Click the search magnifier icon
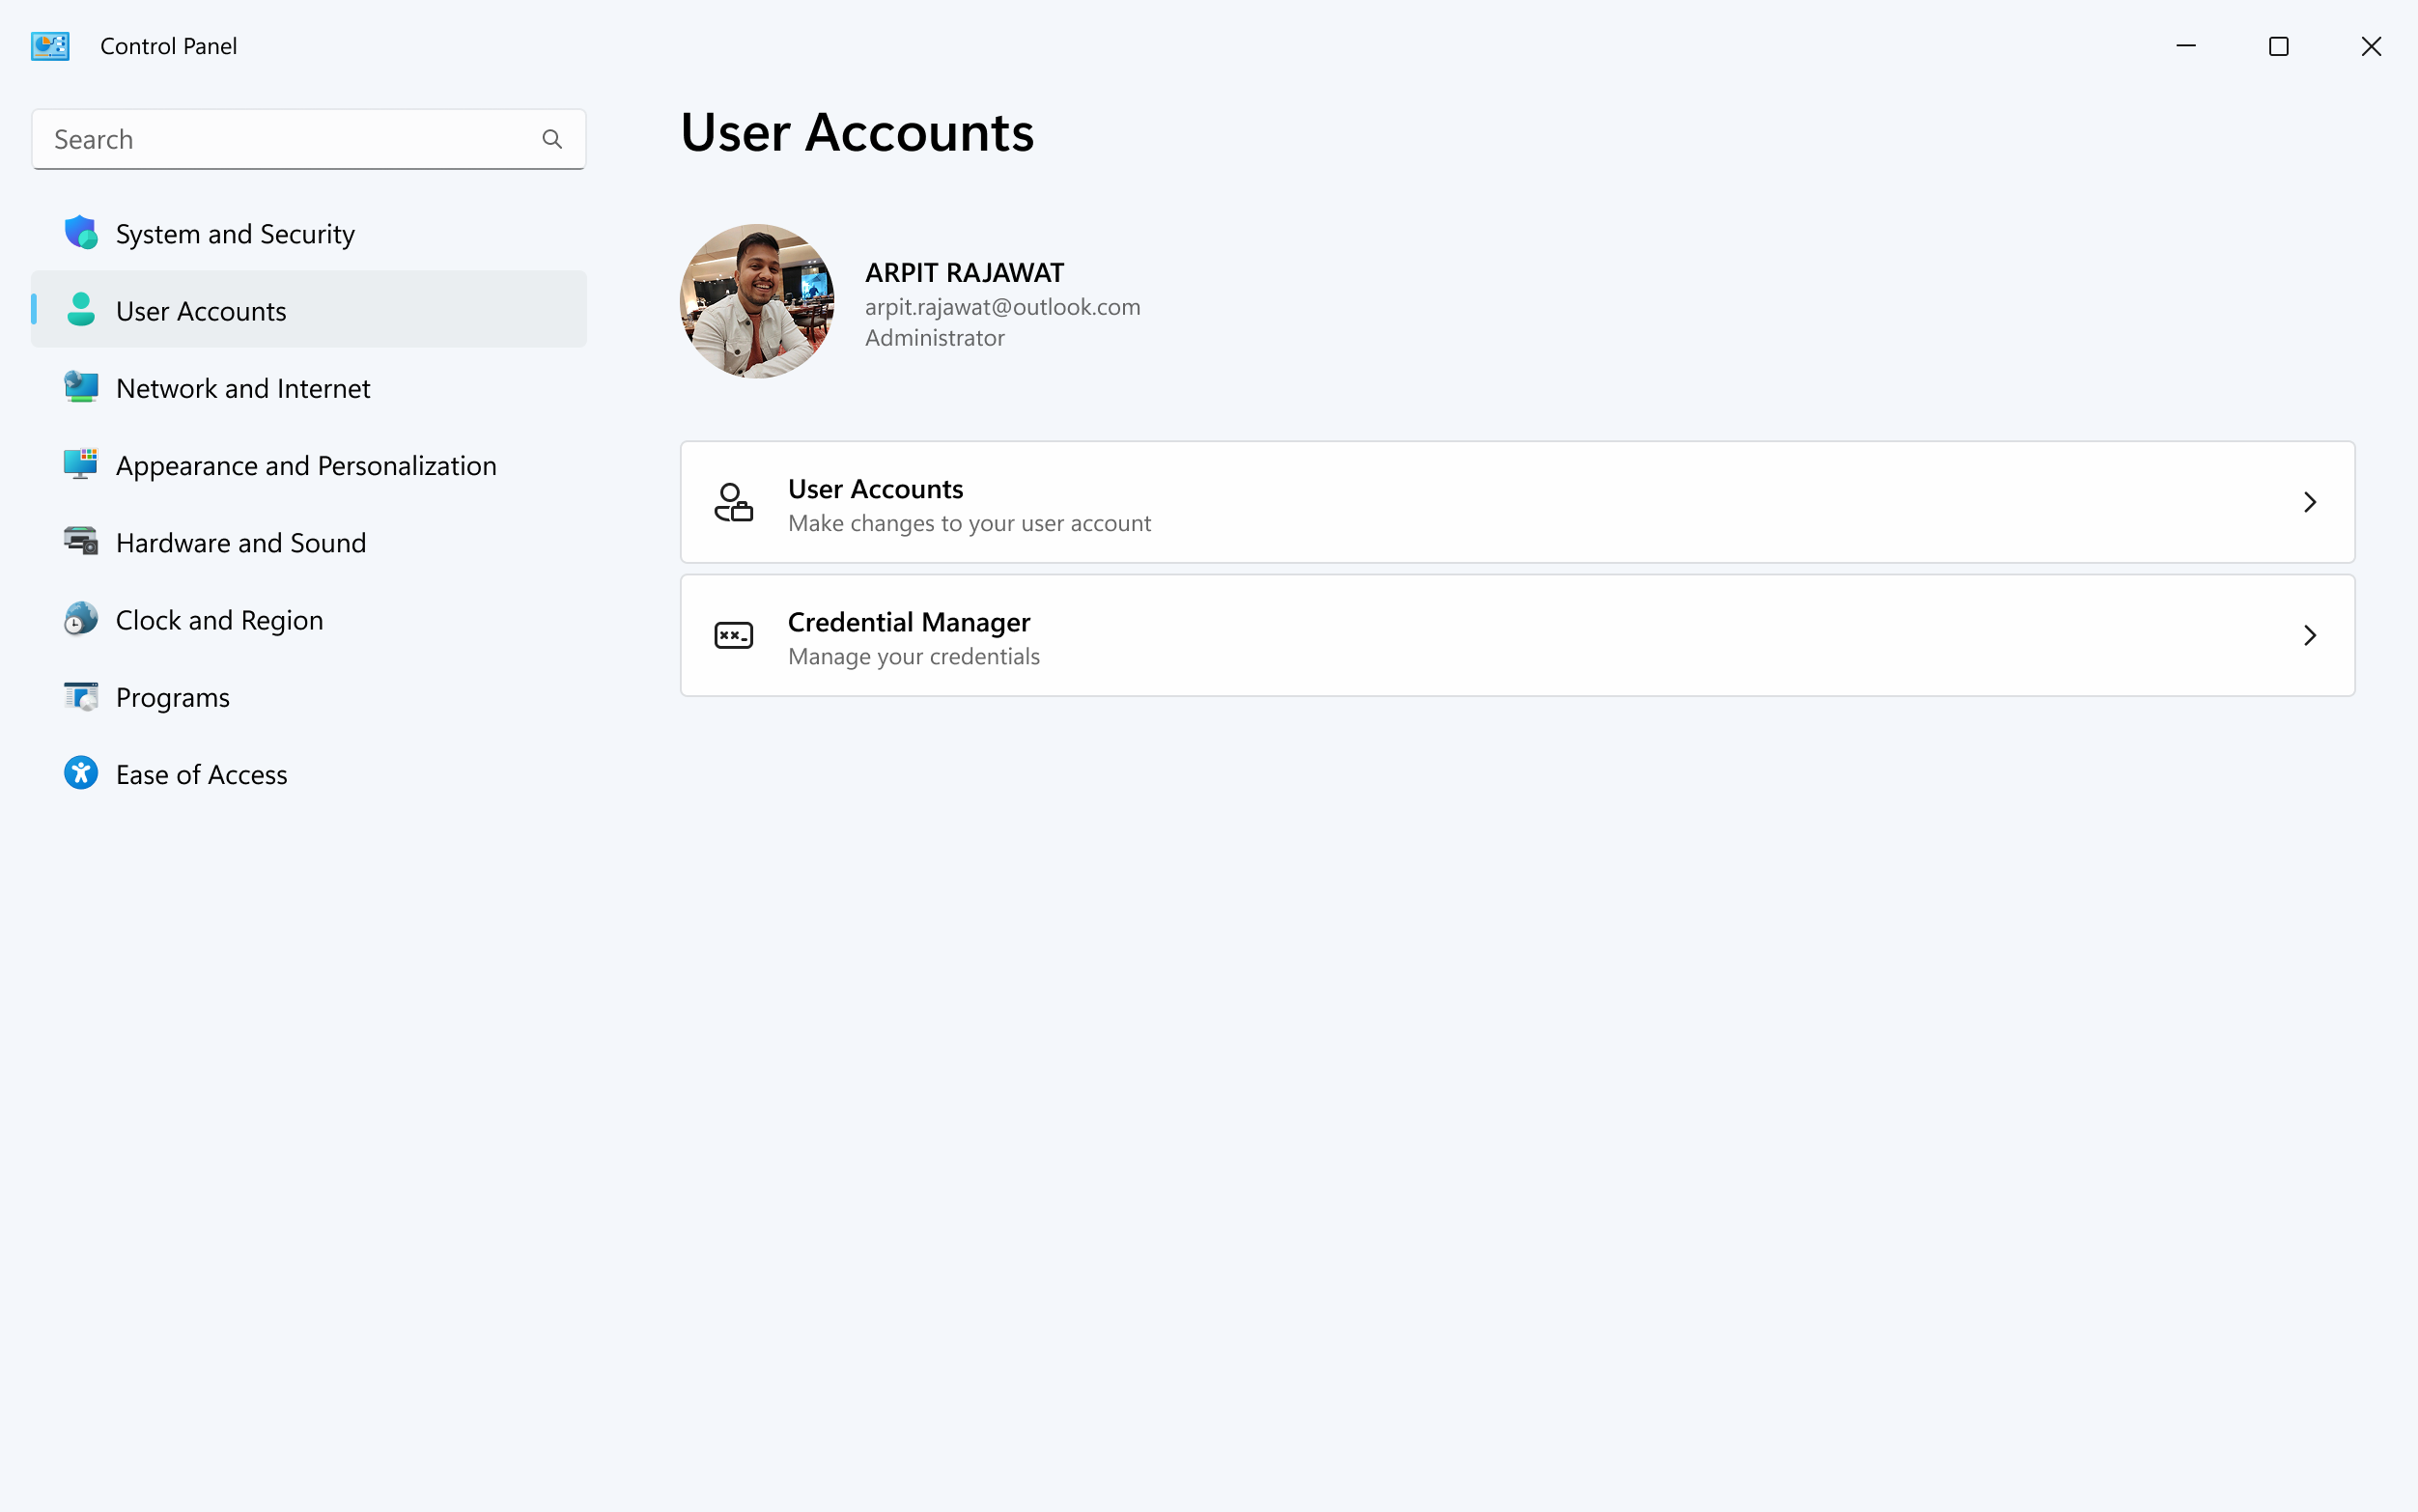The width and height of the screenshot is (2418, 1512). click(x=552, y=138)
